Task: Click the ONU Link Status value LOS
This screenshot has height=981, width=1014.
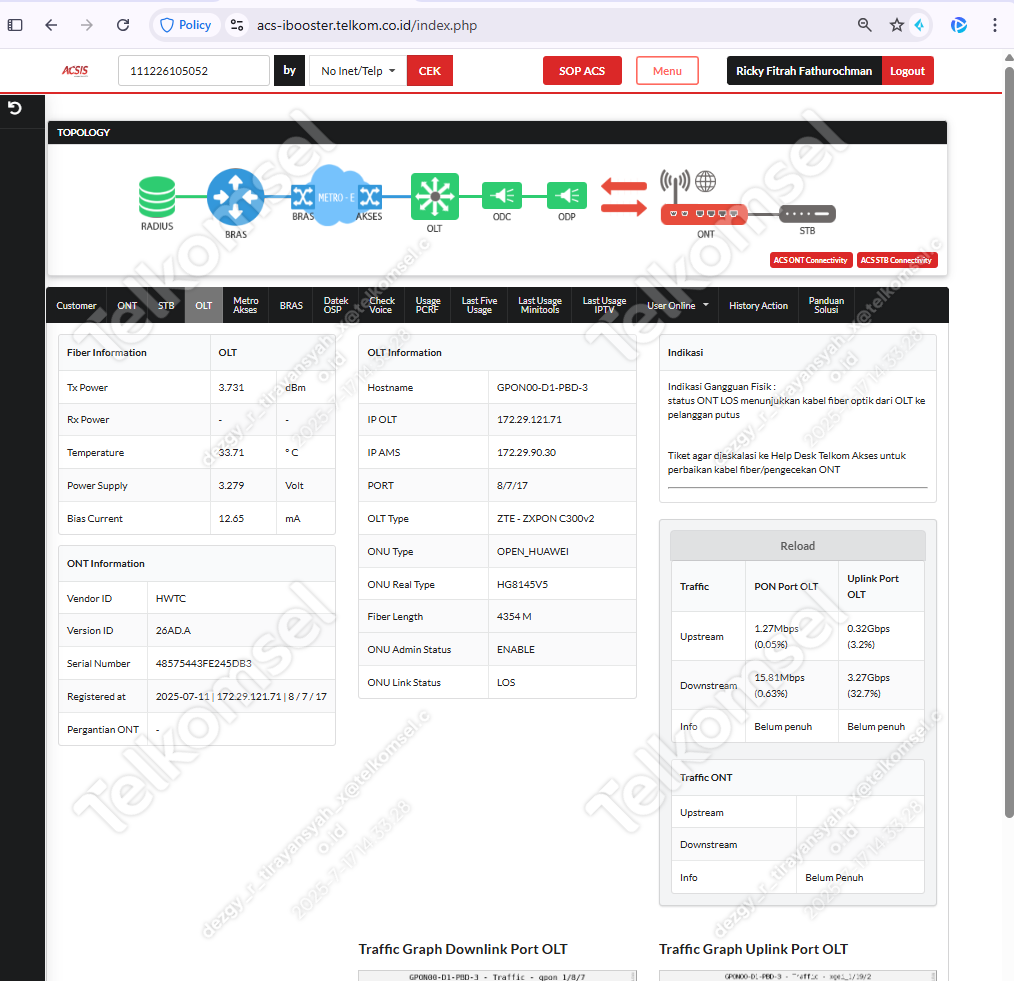Action: coord(506,682)
